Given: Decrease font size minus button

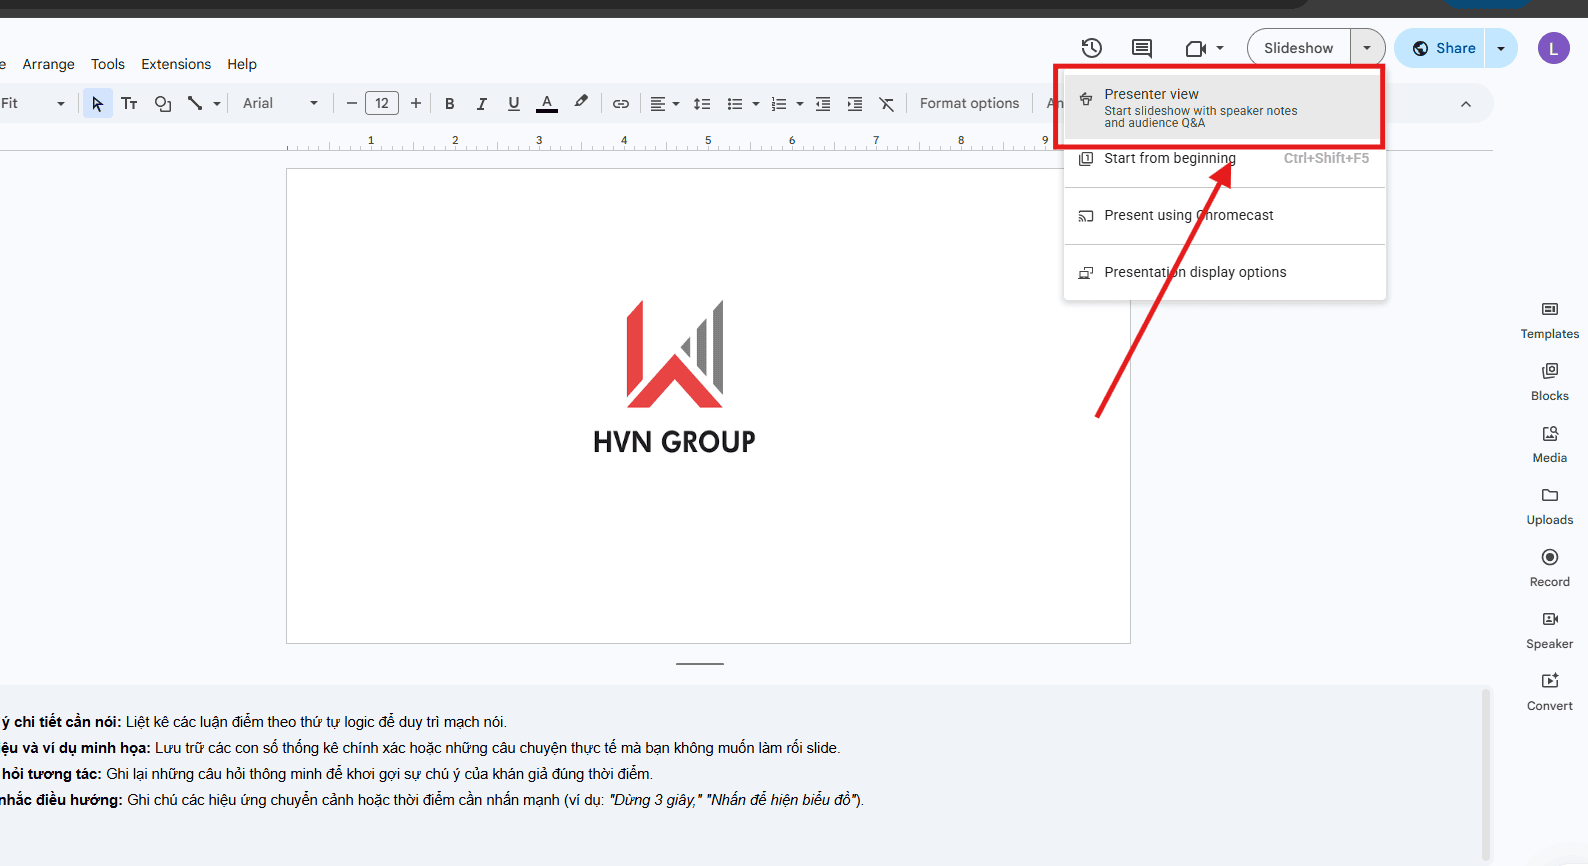Looking at the screenshot, I should [352, 103].
